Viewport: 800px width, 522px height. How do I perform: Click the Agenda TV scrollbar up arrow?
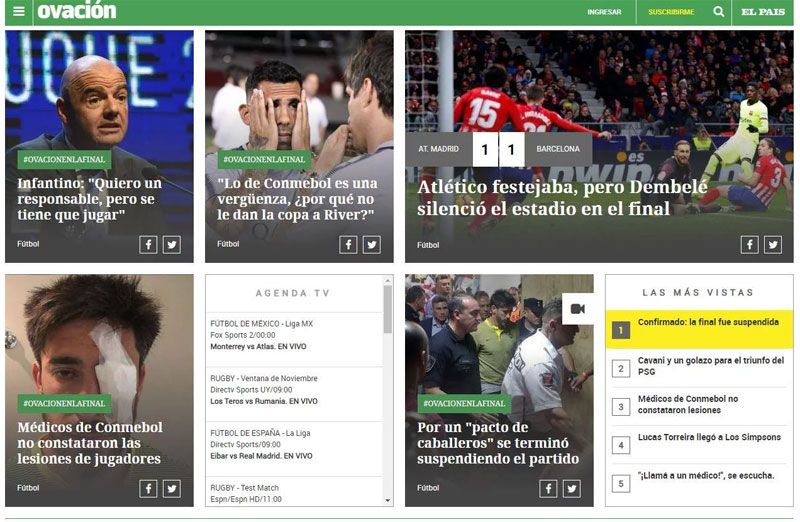(x=388, y=282)
